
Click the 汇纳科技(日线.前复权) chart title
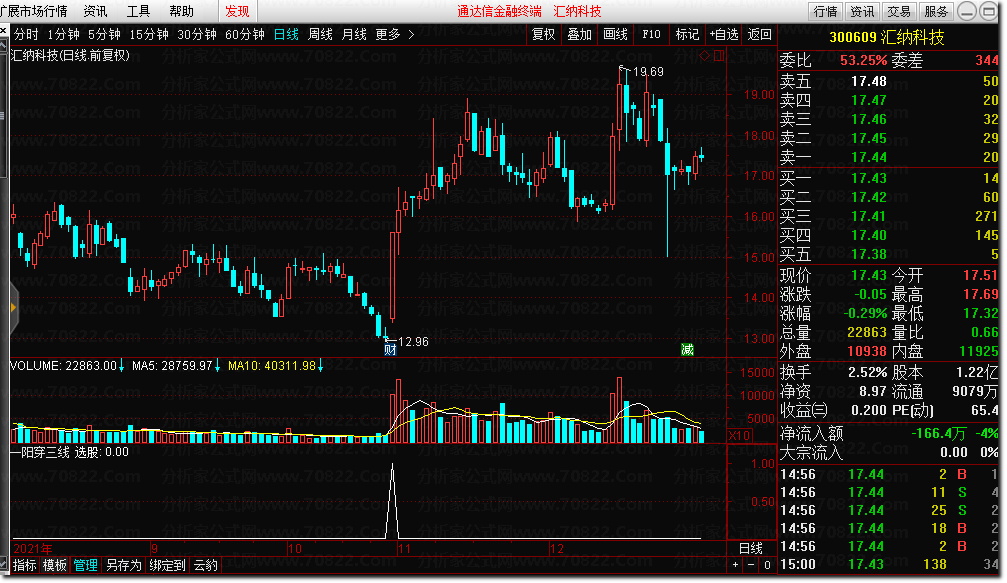coord(71,56)
